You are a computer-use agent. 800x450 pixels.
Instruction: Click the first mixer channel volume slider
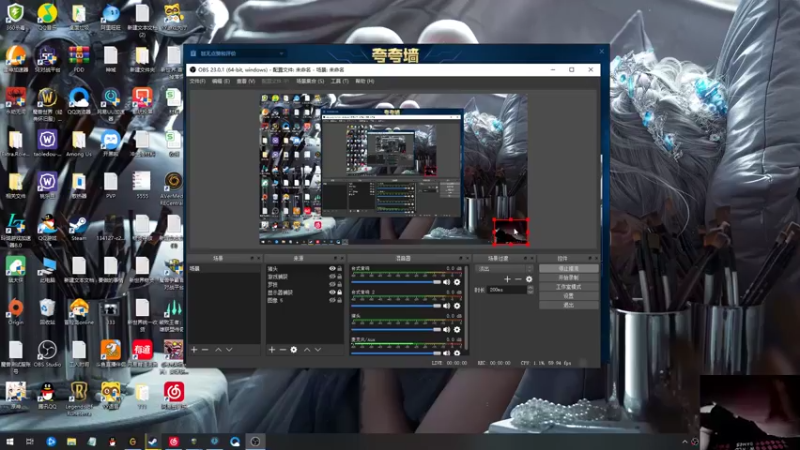[396, 282]
